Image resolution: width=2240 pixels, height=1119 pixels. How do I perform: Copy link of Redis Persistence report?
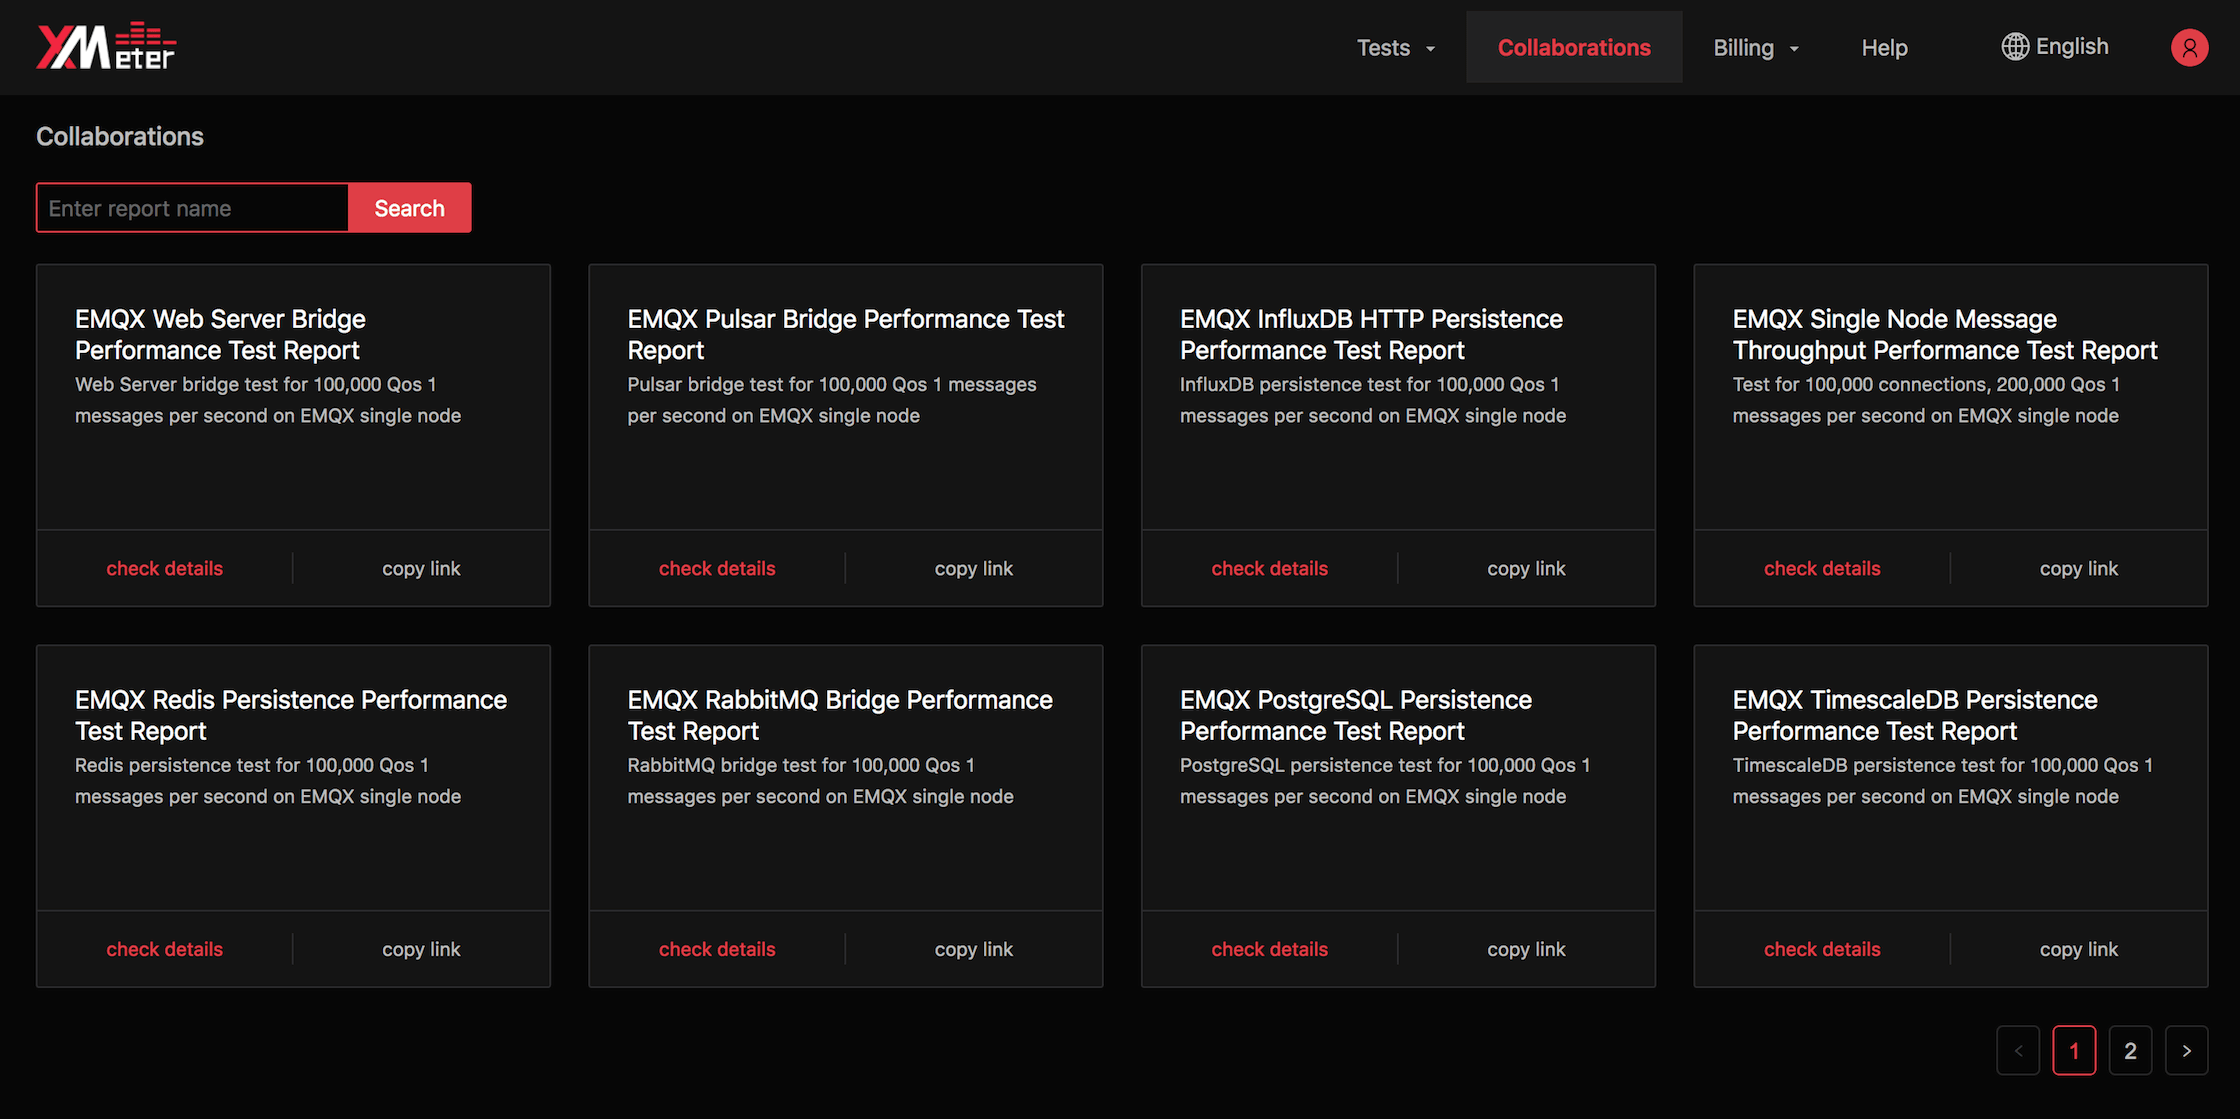421,949
